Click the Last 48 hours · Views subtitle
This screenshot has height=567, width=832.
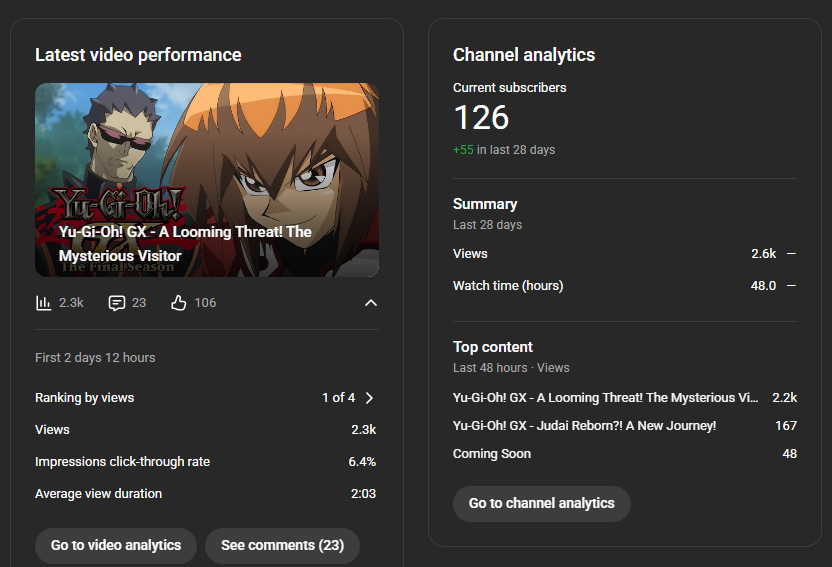click(511, 368)
